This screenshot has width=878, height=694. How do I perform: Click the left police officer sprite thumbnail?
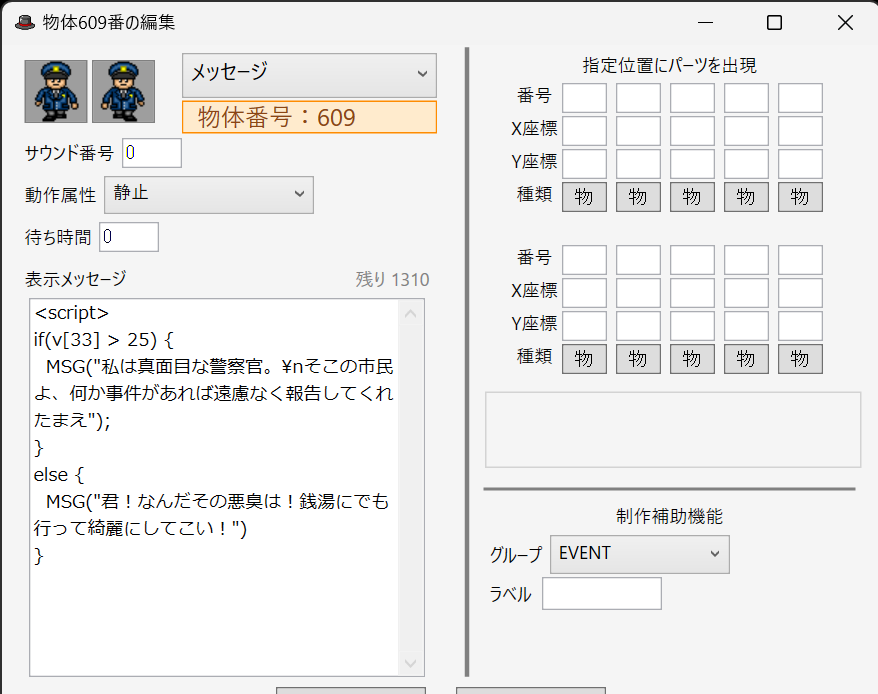click(x=56, y=91)
